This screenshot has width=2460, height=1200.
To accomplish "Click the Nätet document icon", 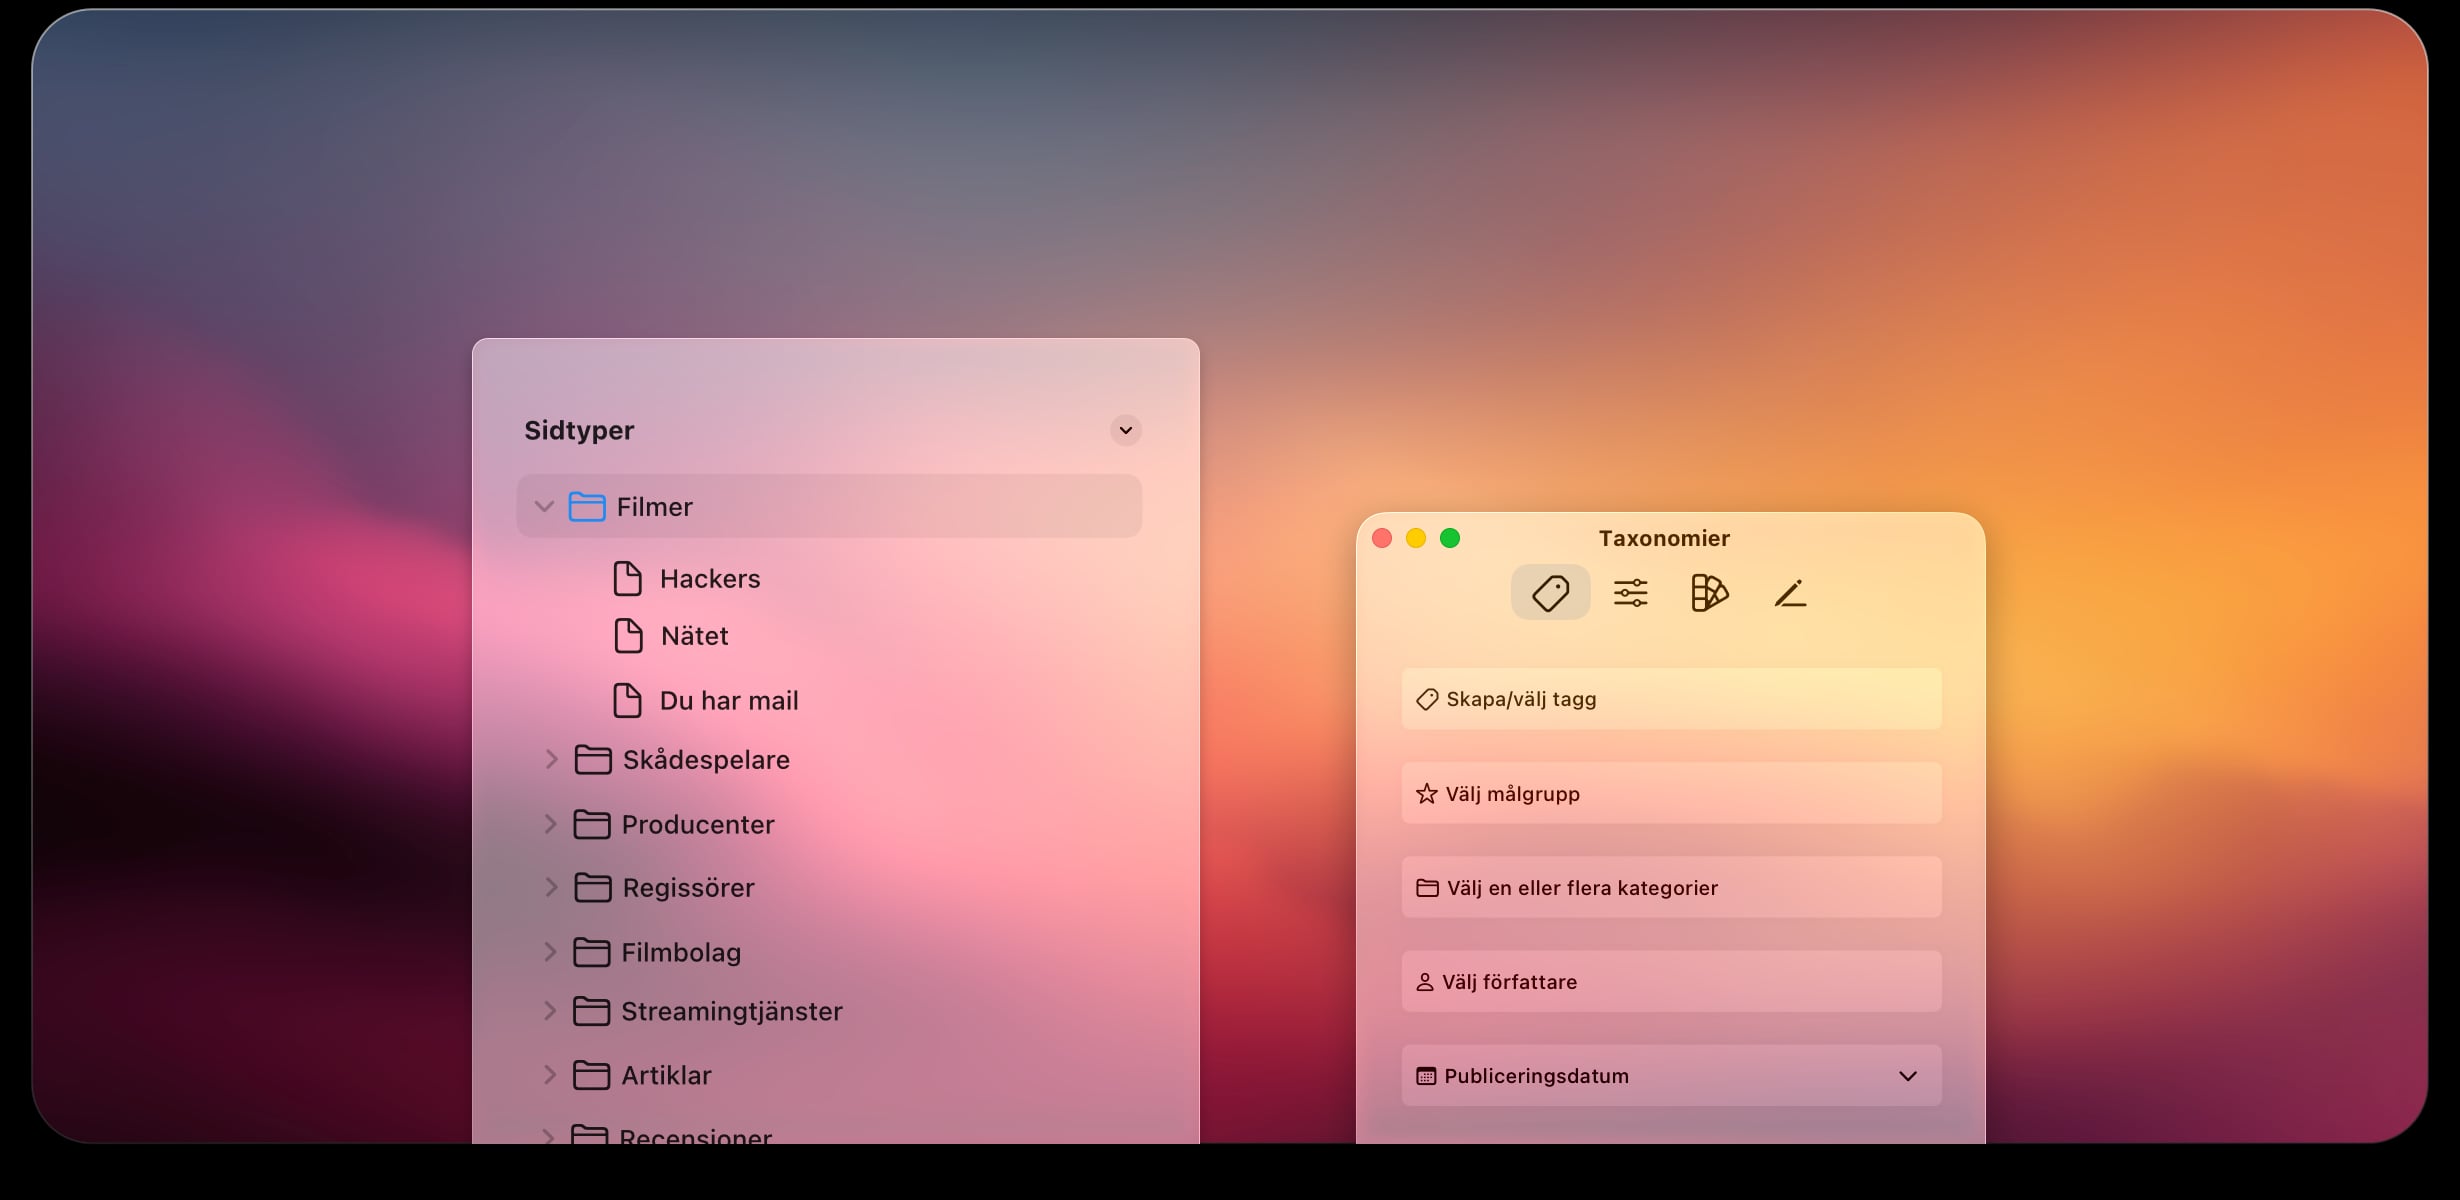I will 628,636.
